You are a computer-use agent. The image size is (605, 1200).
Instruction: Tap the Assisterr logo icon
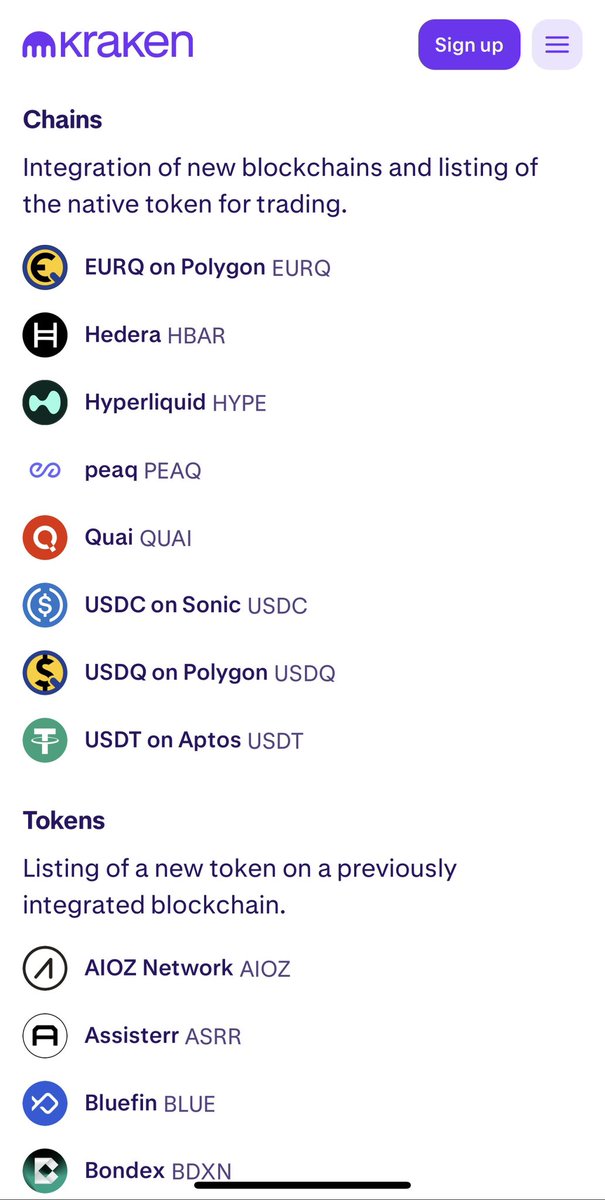point(45,1036)
